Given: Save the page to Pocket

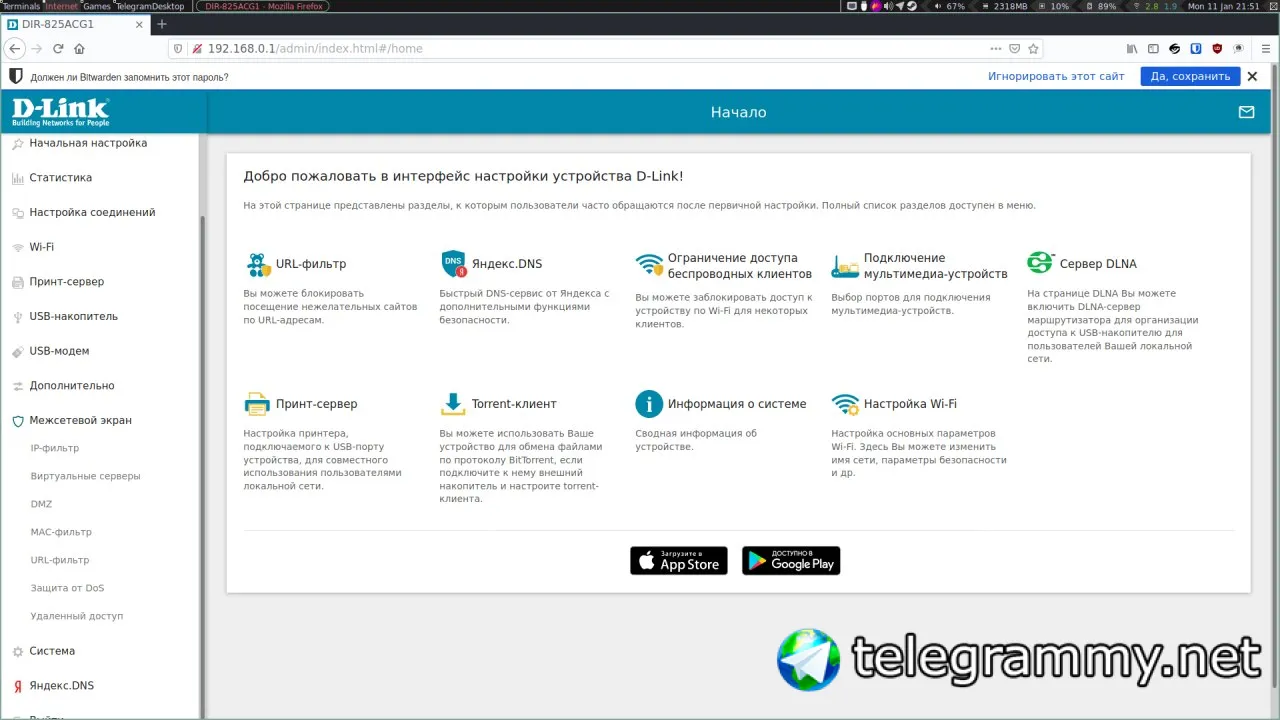Looking at the screenshot, I should point(1015,48).
